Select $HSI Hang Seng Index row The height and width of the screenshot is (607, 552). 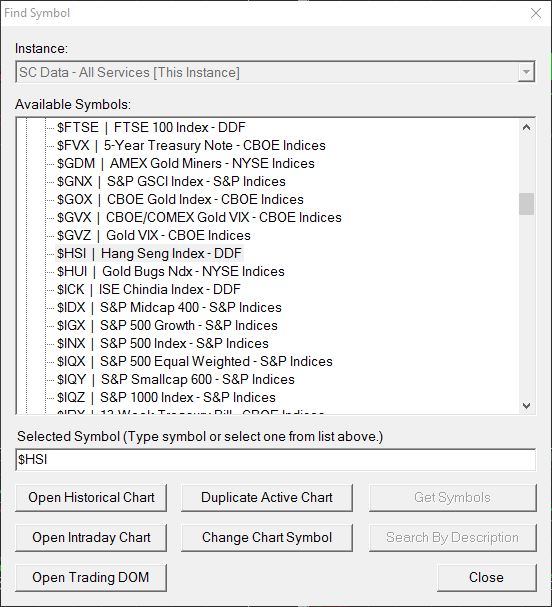click(149, 254)
